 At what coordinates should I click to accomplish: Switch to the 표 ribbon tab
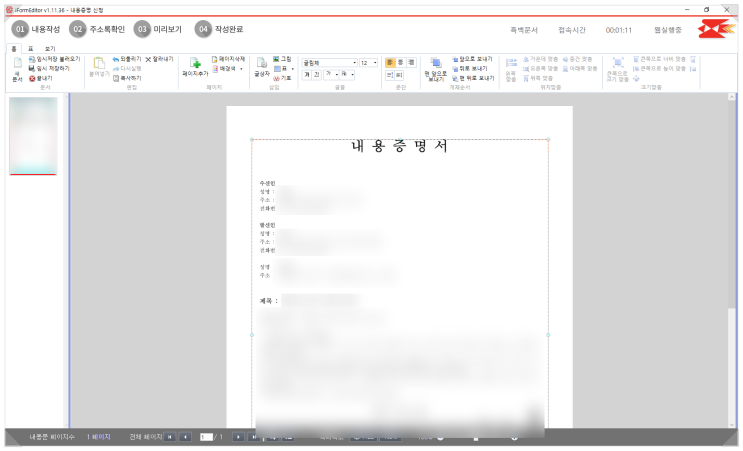(31, 49)
